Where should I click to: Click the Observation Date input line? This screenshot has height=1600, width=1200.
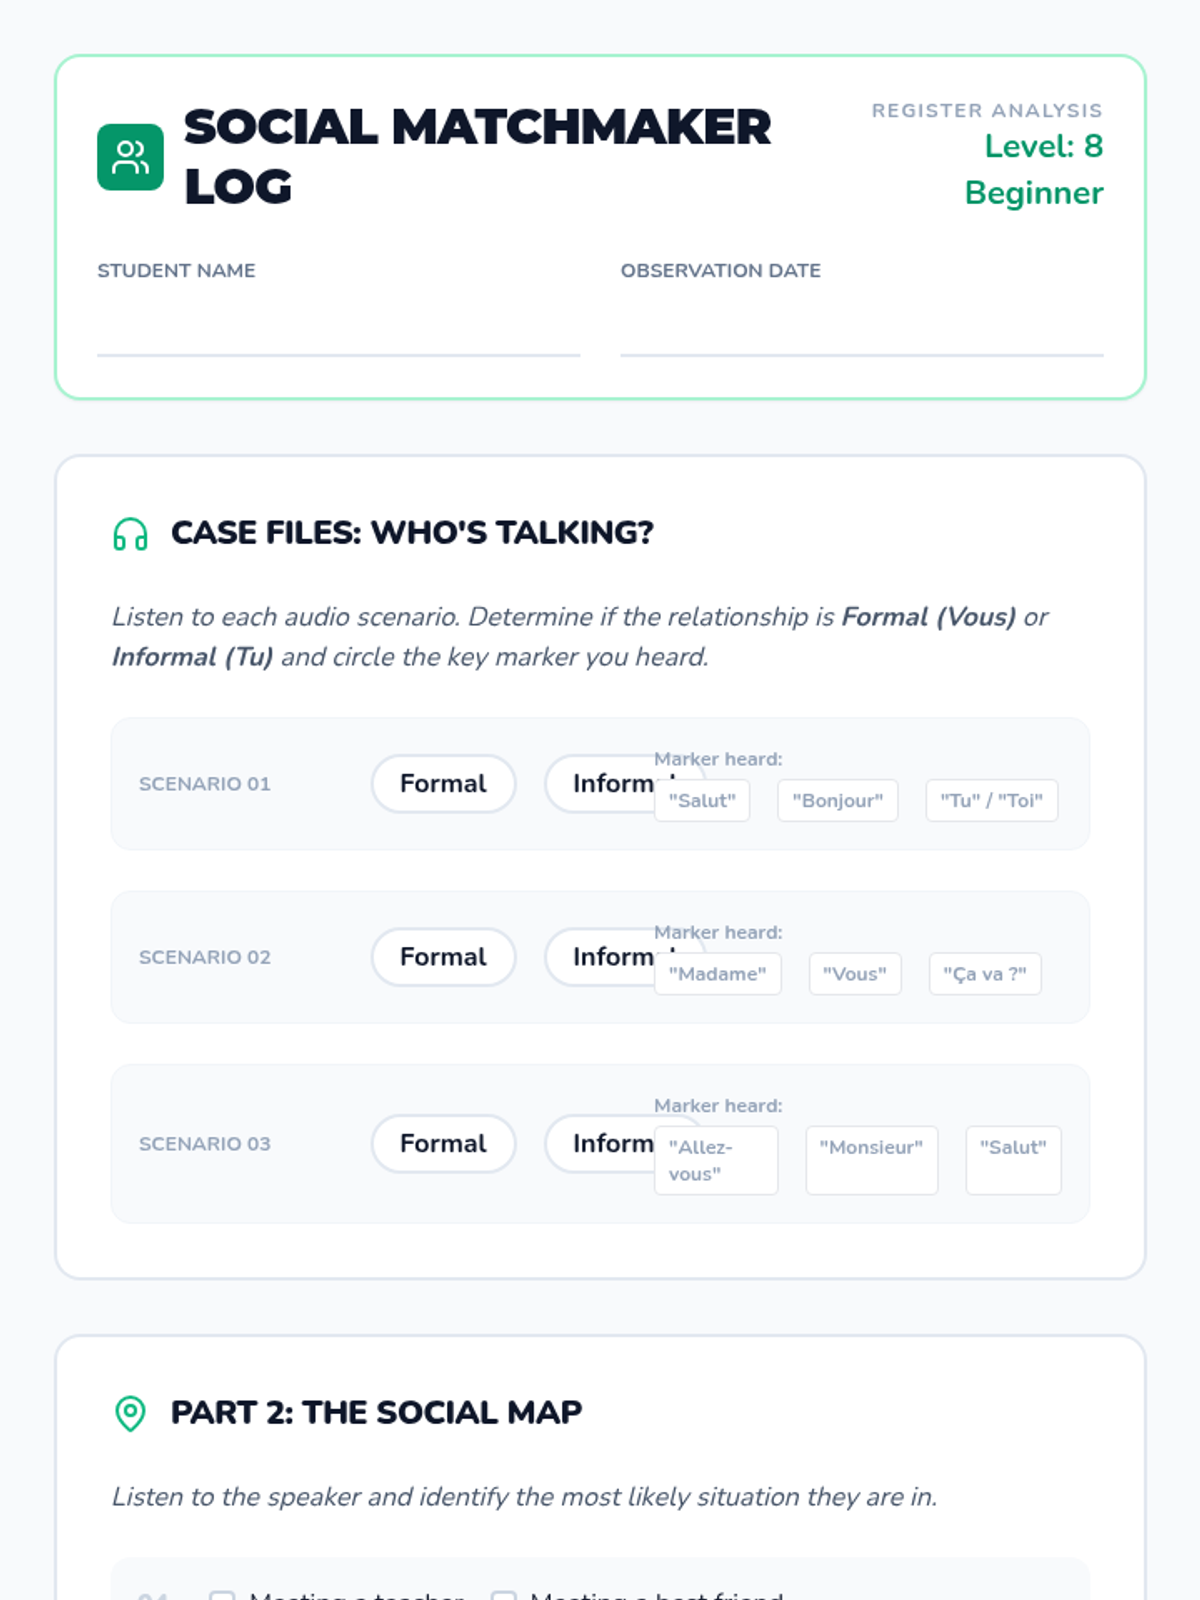[862, 328]
